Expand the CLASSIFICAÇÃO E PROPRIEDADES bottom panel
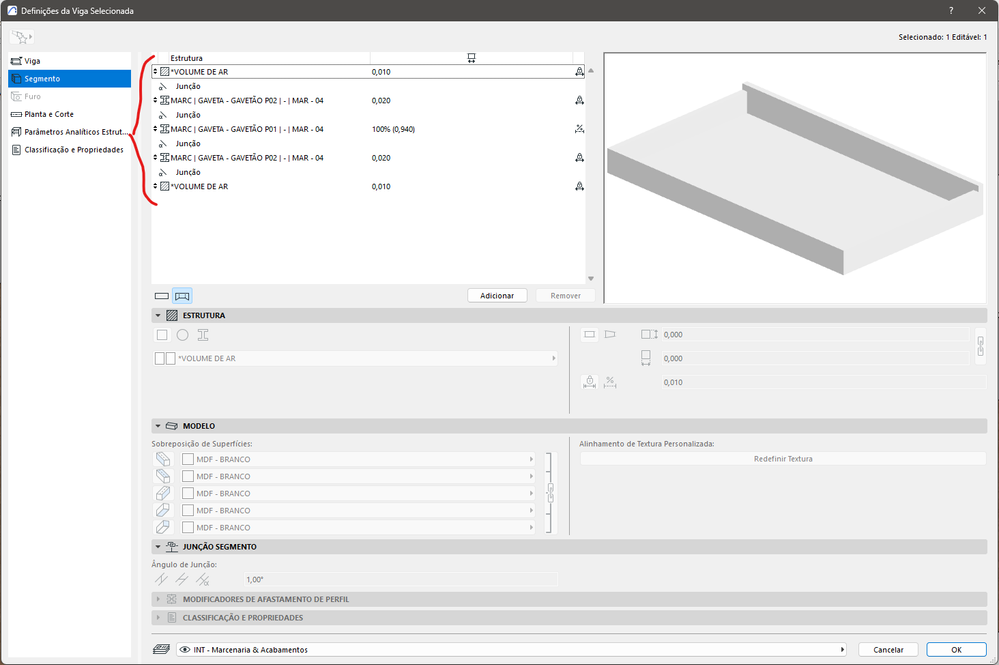 pyautogui.click(x=158, y=618)
